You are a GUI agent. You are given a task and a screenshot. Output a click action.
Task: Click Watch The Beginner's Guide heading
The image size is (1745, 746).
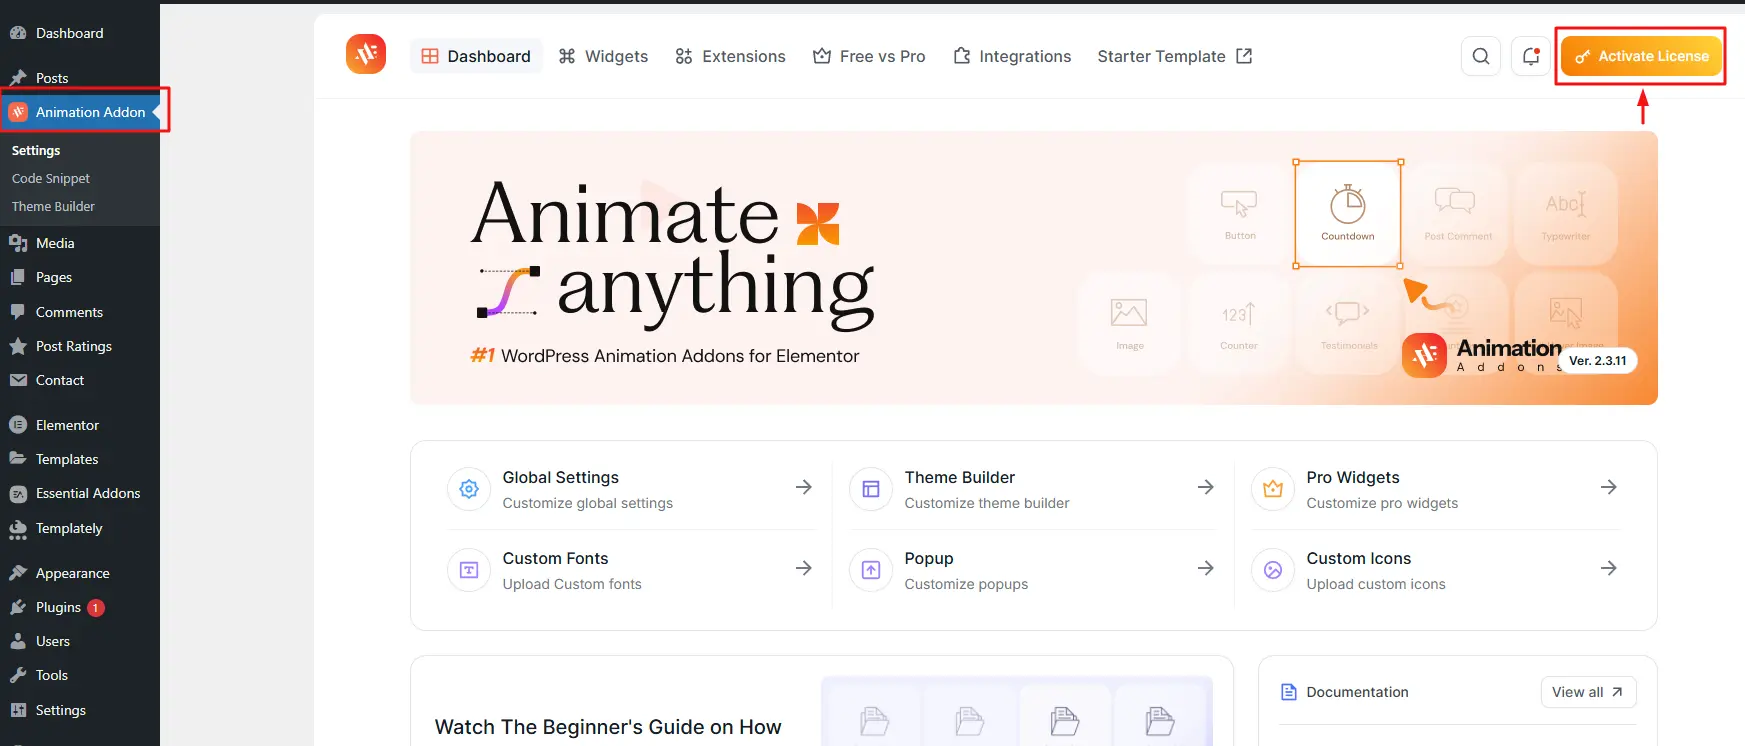point(608,727)
